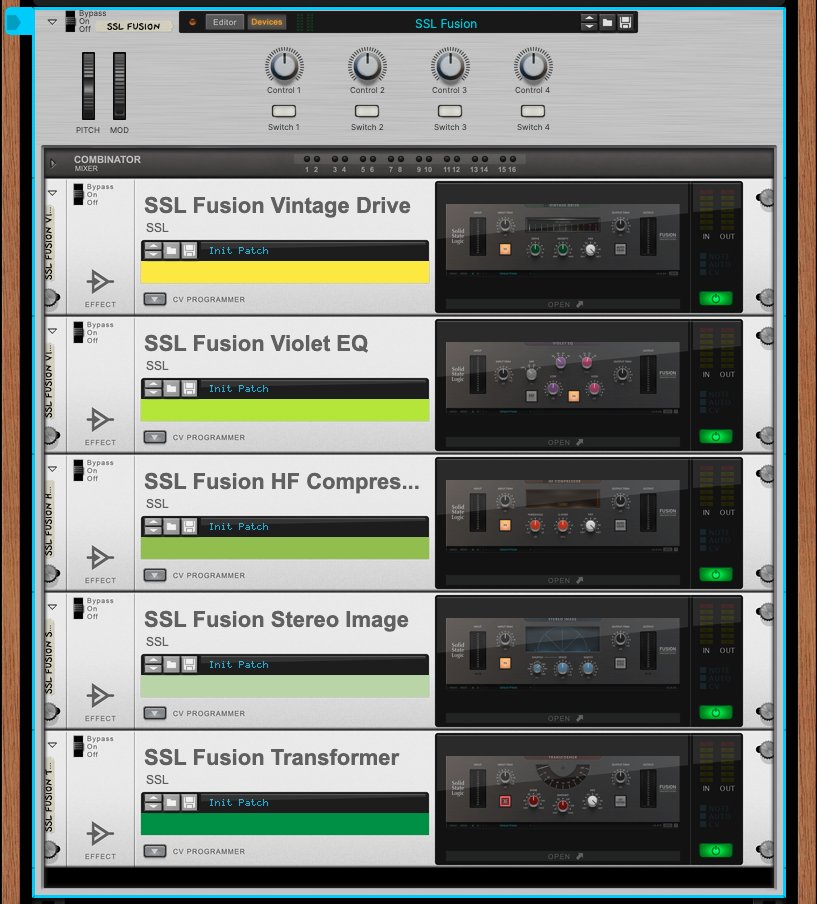Save patch disk icon for HF Compressor
Image resolution: width=817 pixels, height=904 pixels.
[189, 526]
